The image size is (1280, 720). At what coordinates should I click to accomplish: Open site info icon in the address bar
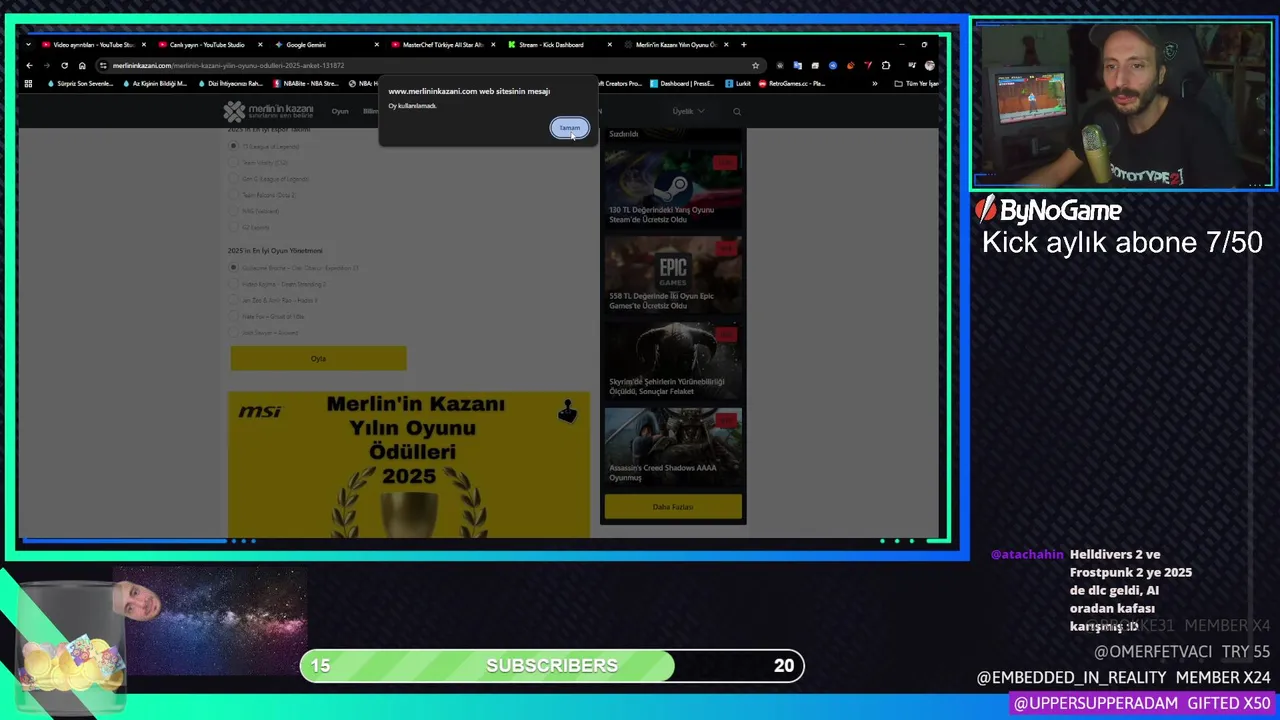click(x=103, y=66)
